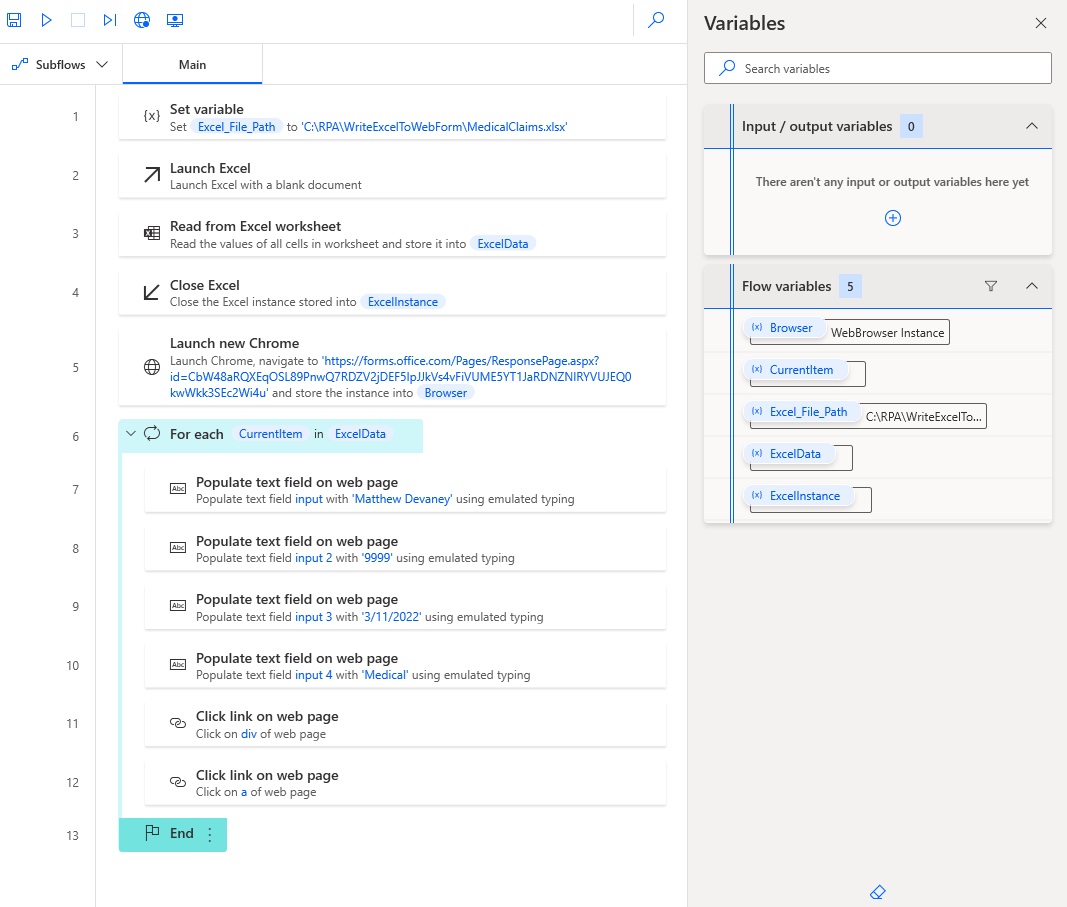The height and width of the screenshot is (907, 1067).
Task: Collapse the For each loop
Action: (130, 433)
